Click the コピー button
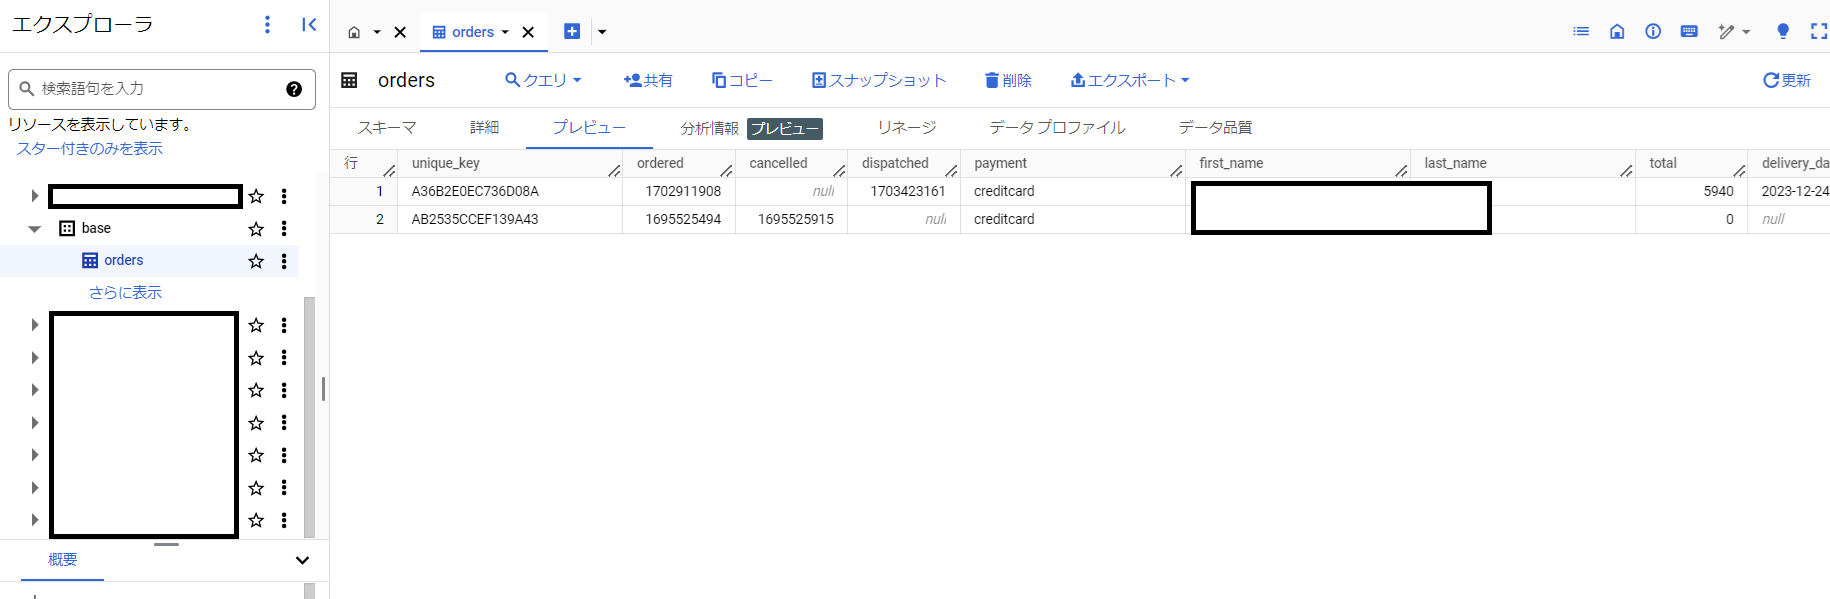 point(741,80)
